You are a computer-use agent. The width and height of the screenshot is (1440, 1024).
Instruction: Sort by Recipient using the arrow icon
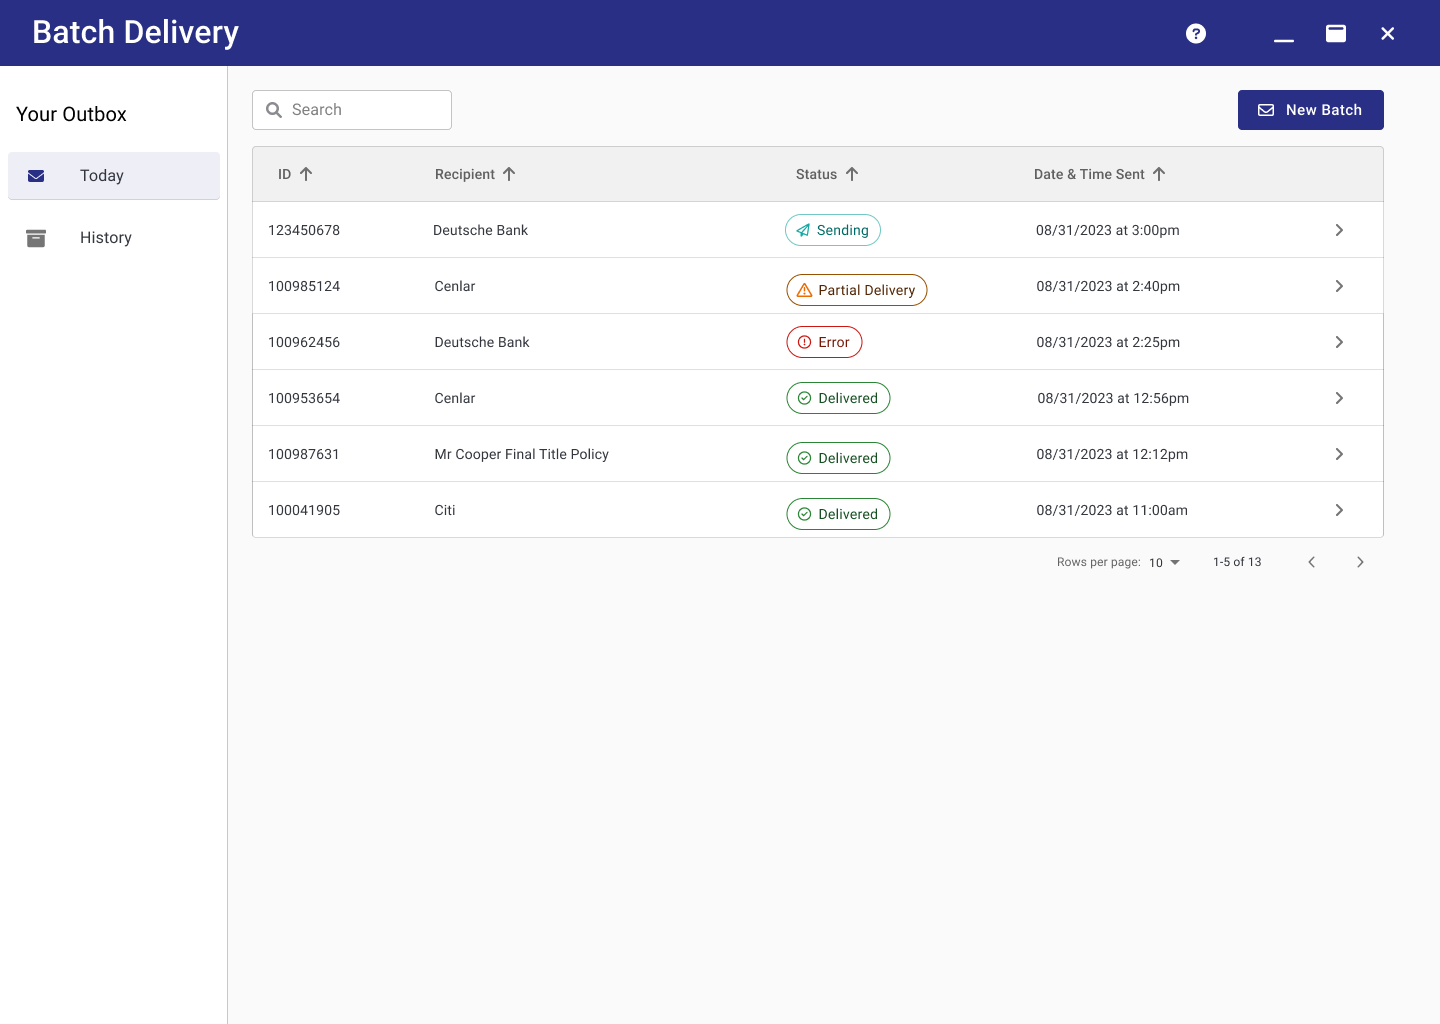509,174
